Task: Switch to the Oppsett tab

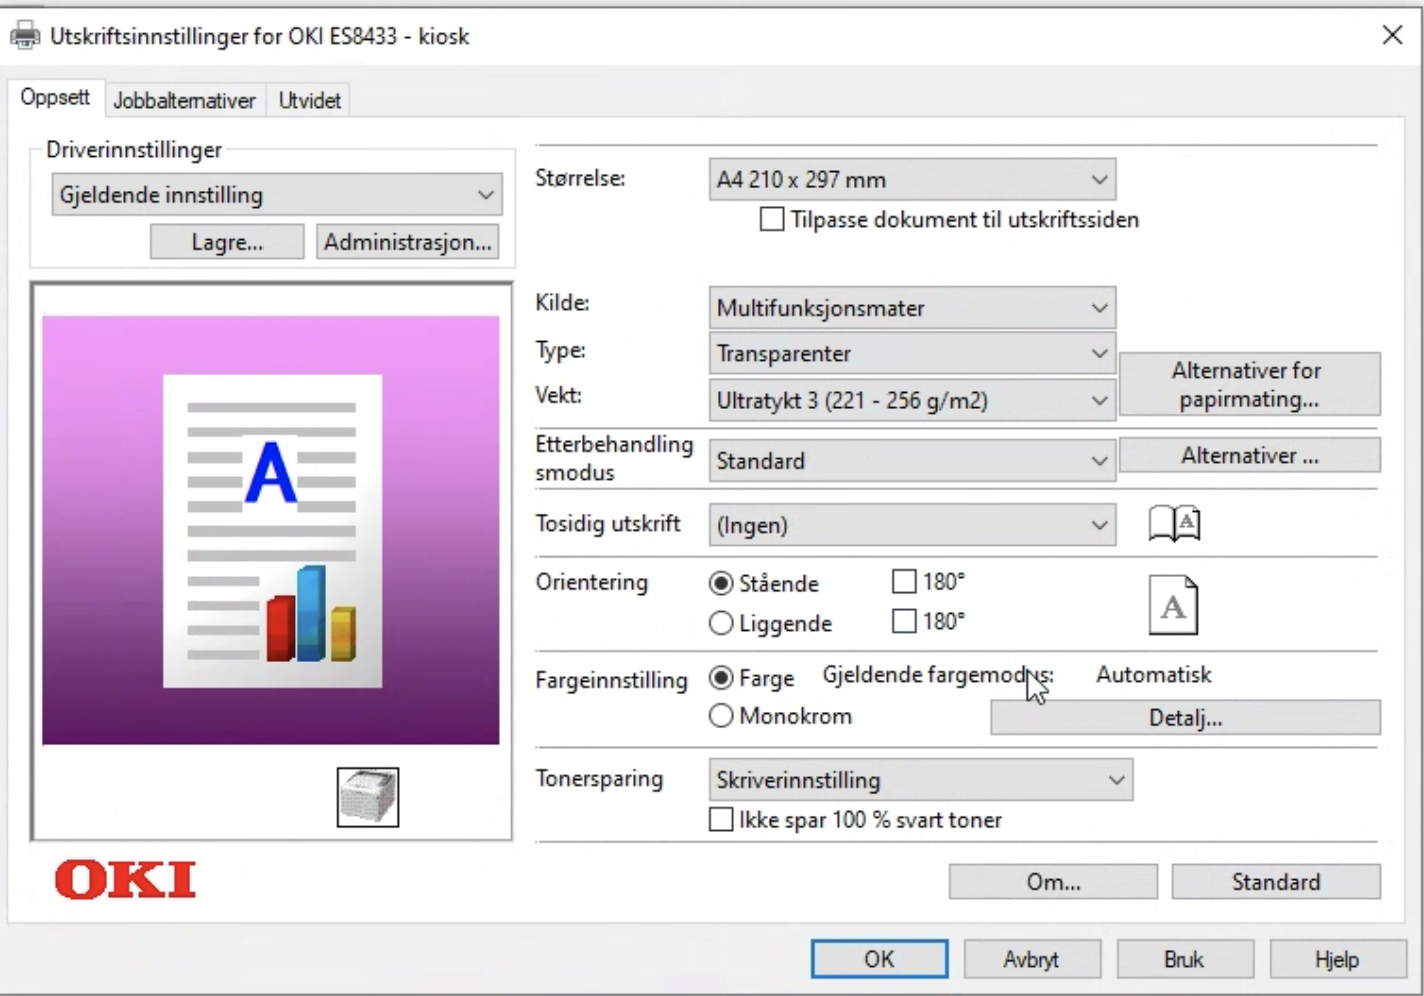Action: (55, 98)
